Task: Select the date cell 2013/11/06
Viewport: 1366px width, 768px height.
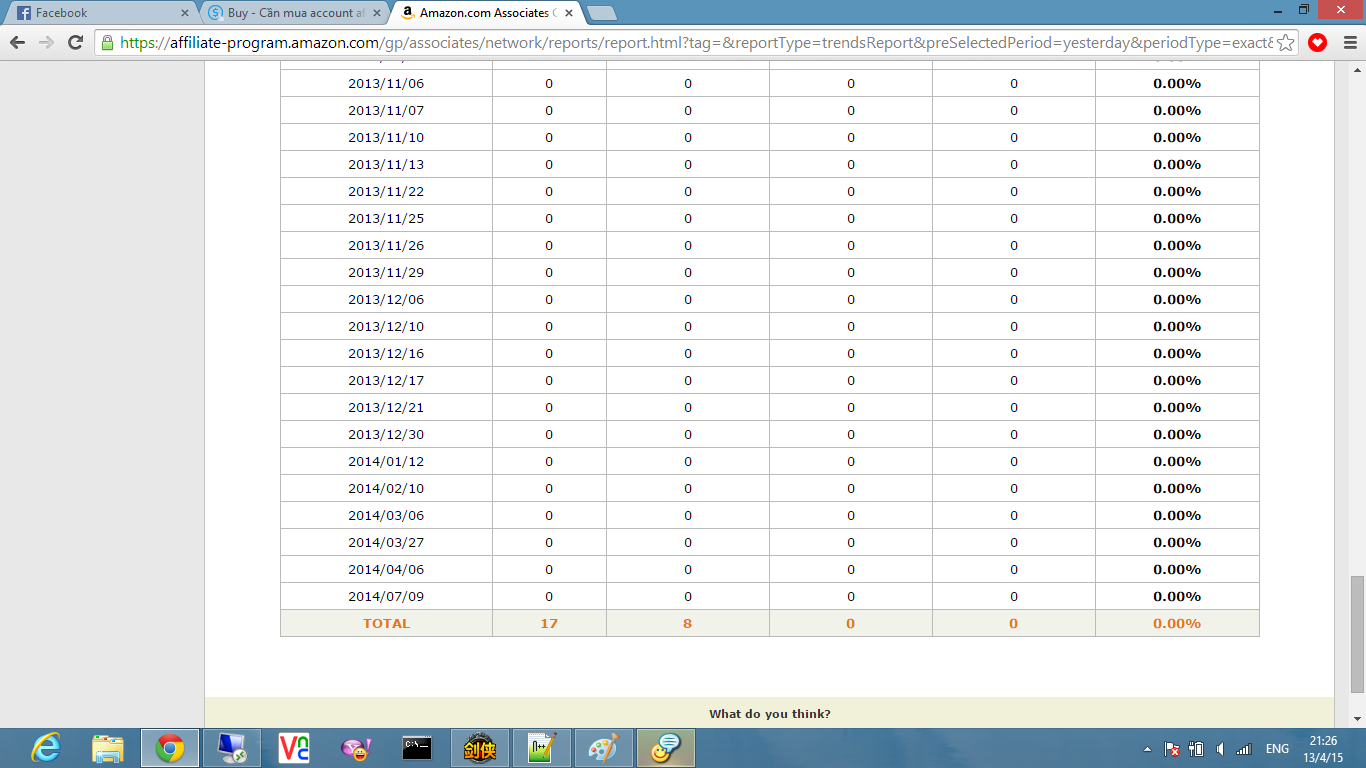Action: click(x=386, y=83)
